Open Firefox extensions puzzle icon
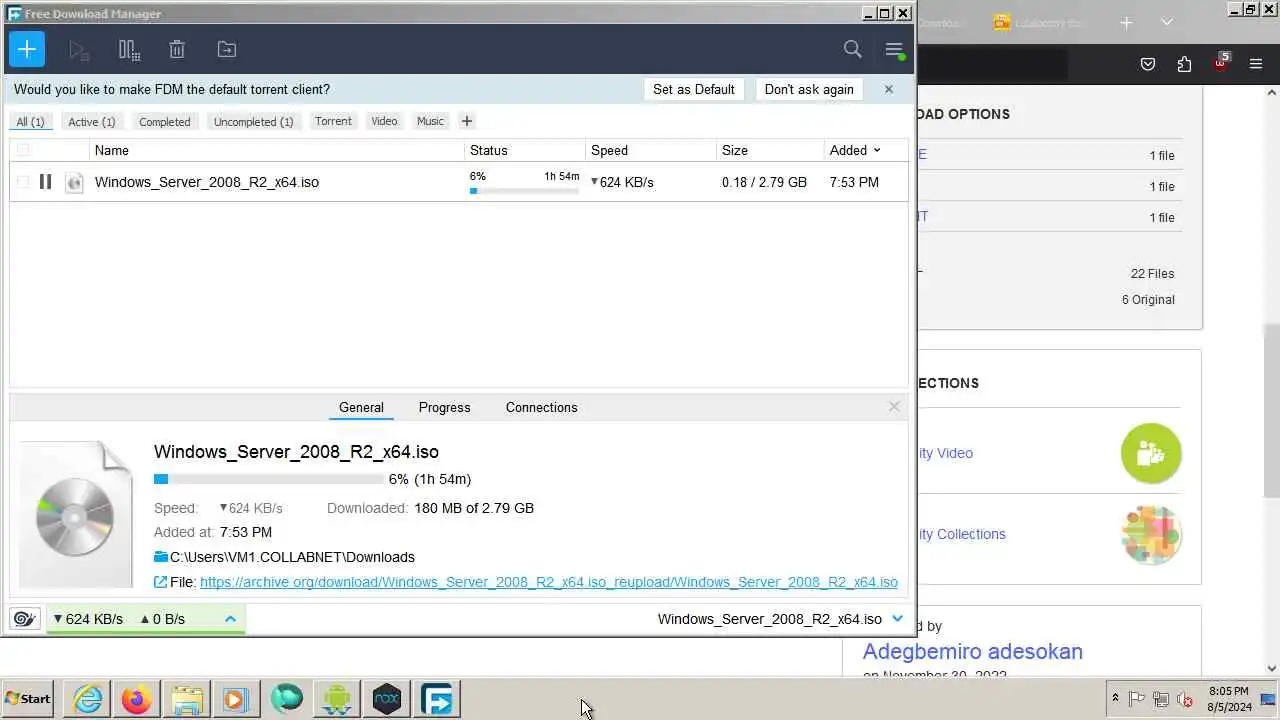 (x=1184, y=64)
